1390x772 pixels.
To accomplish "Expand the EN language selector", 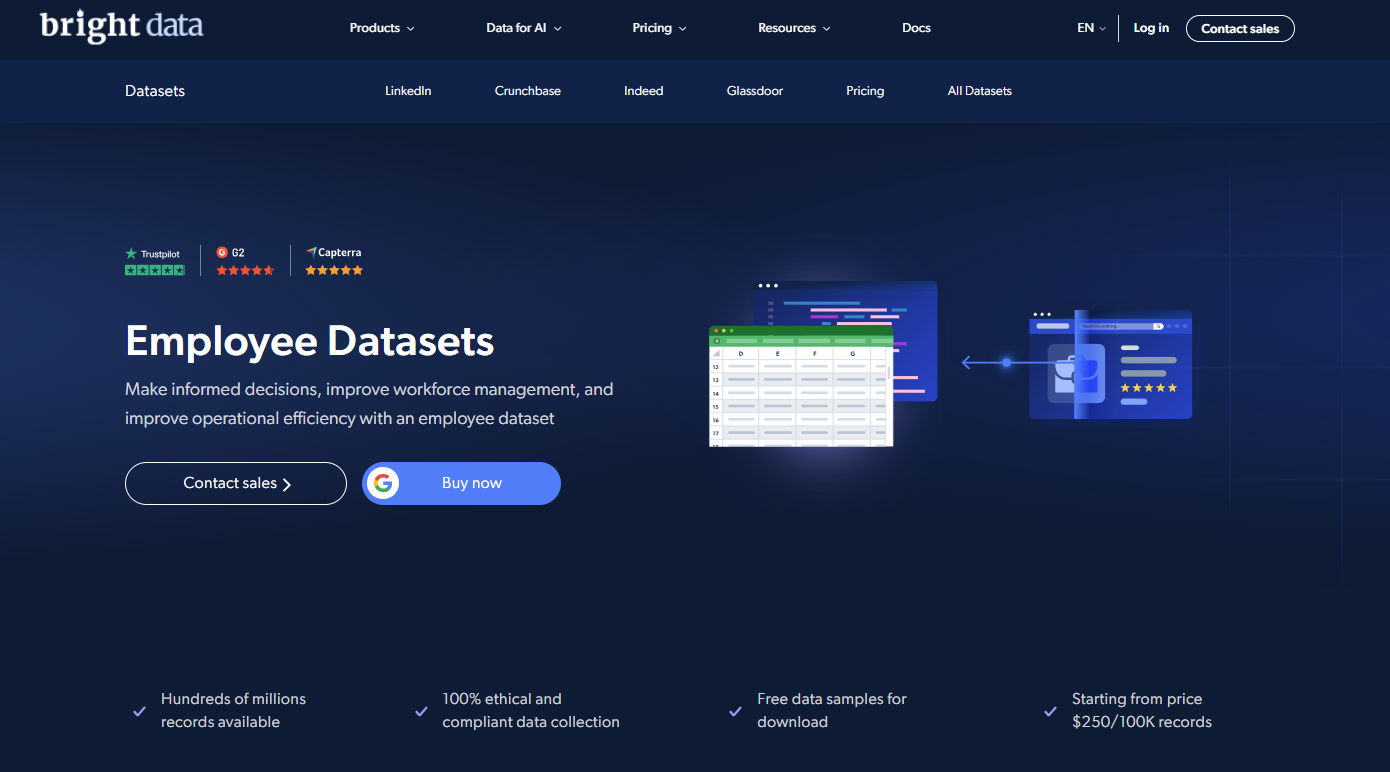I will tap(1092, 28).
